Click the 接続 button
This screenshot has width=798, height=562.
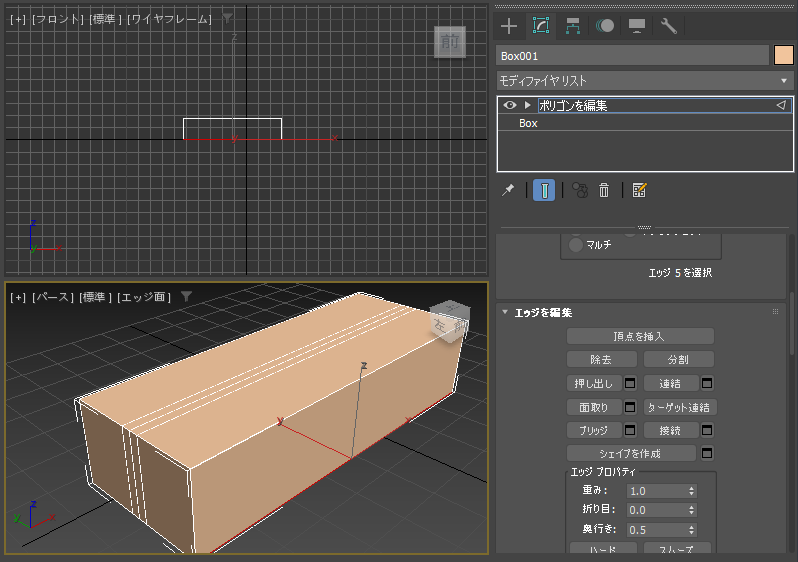click(x=671, y=430)
